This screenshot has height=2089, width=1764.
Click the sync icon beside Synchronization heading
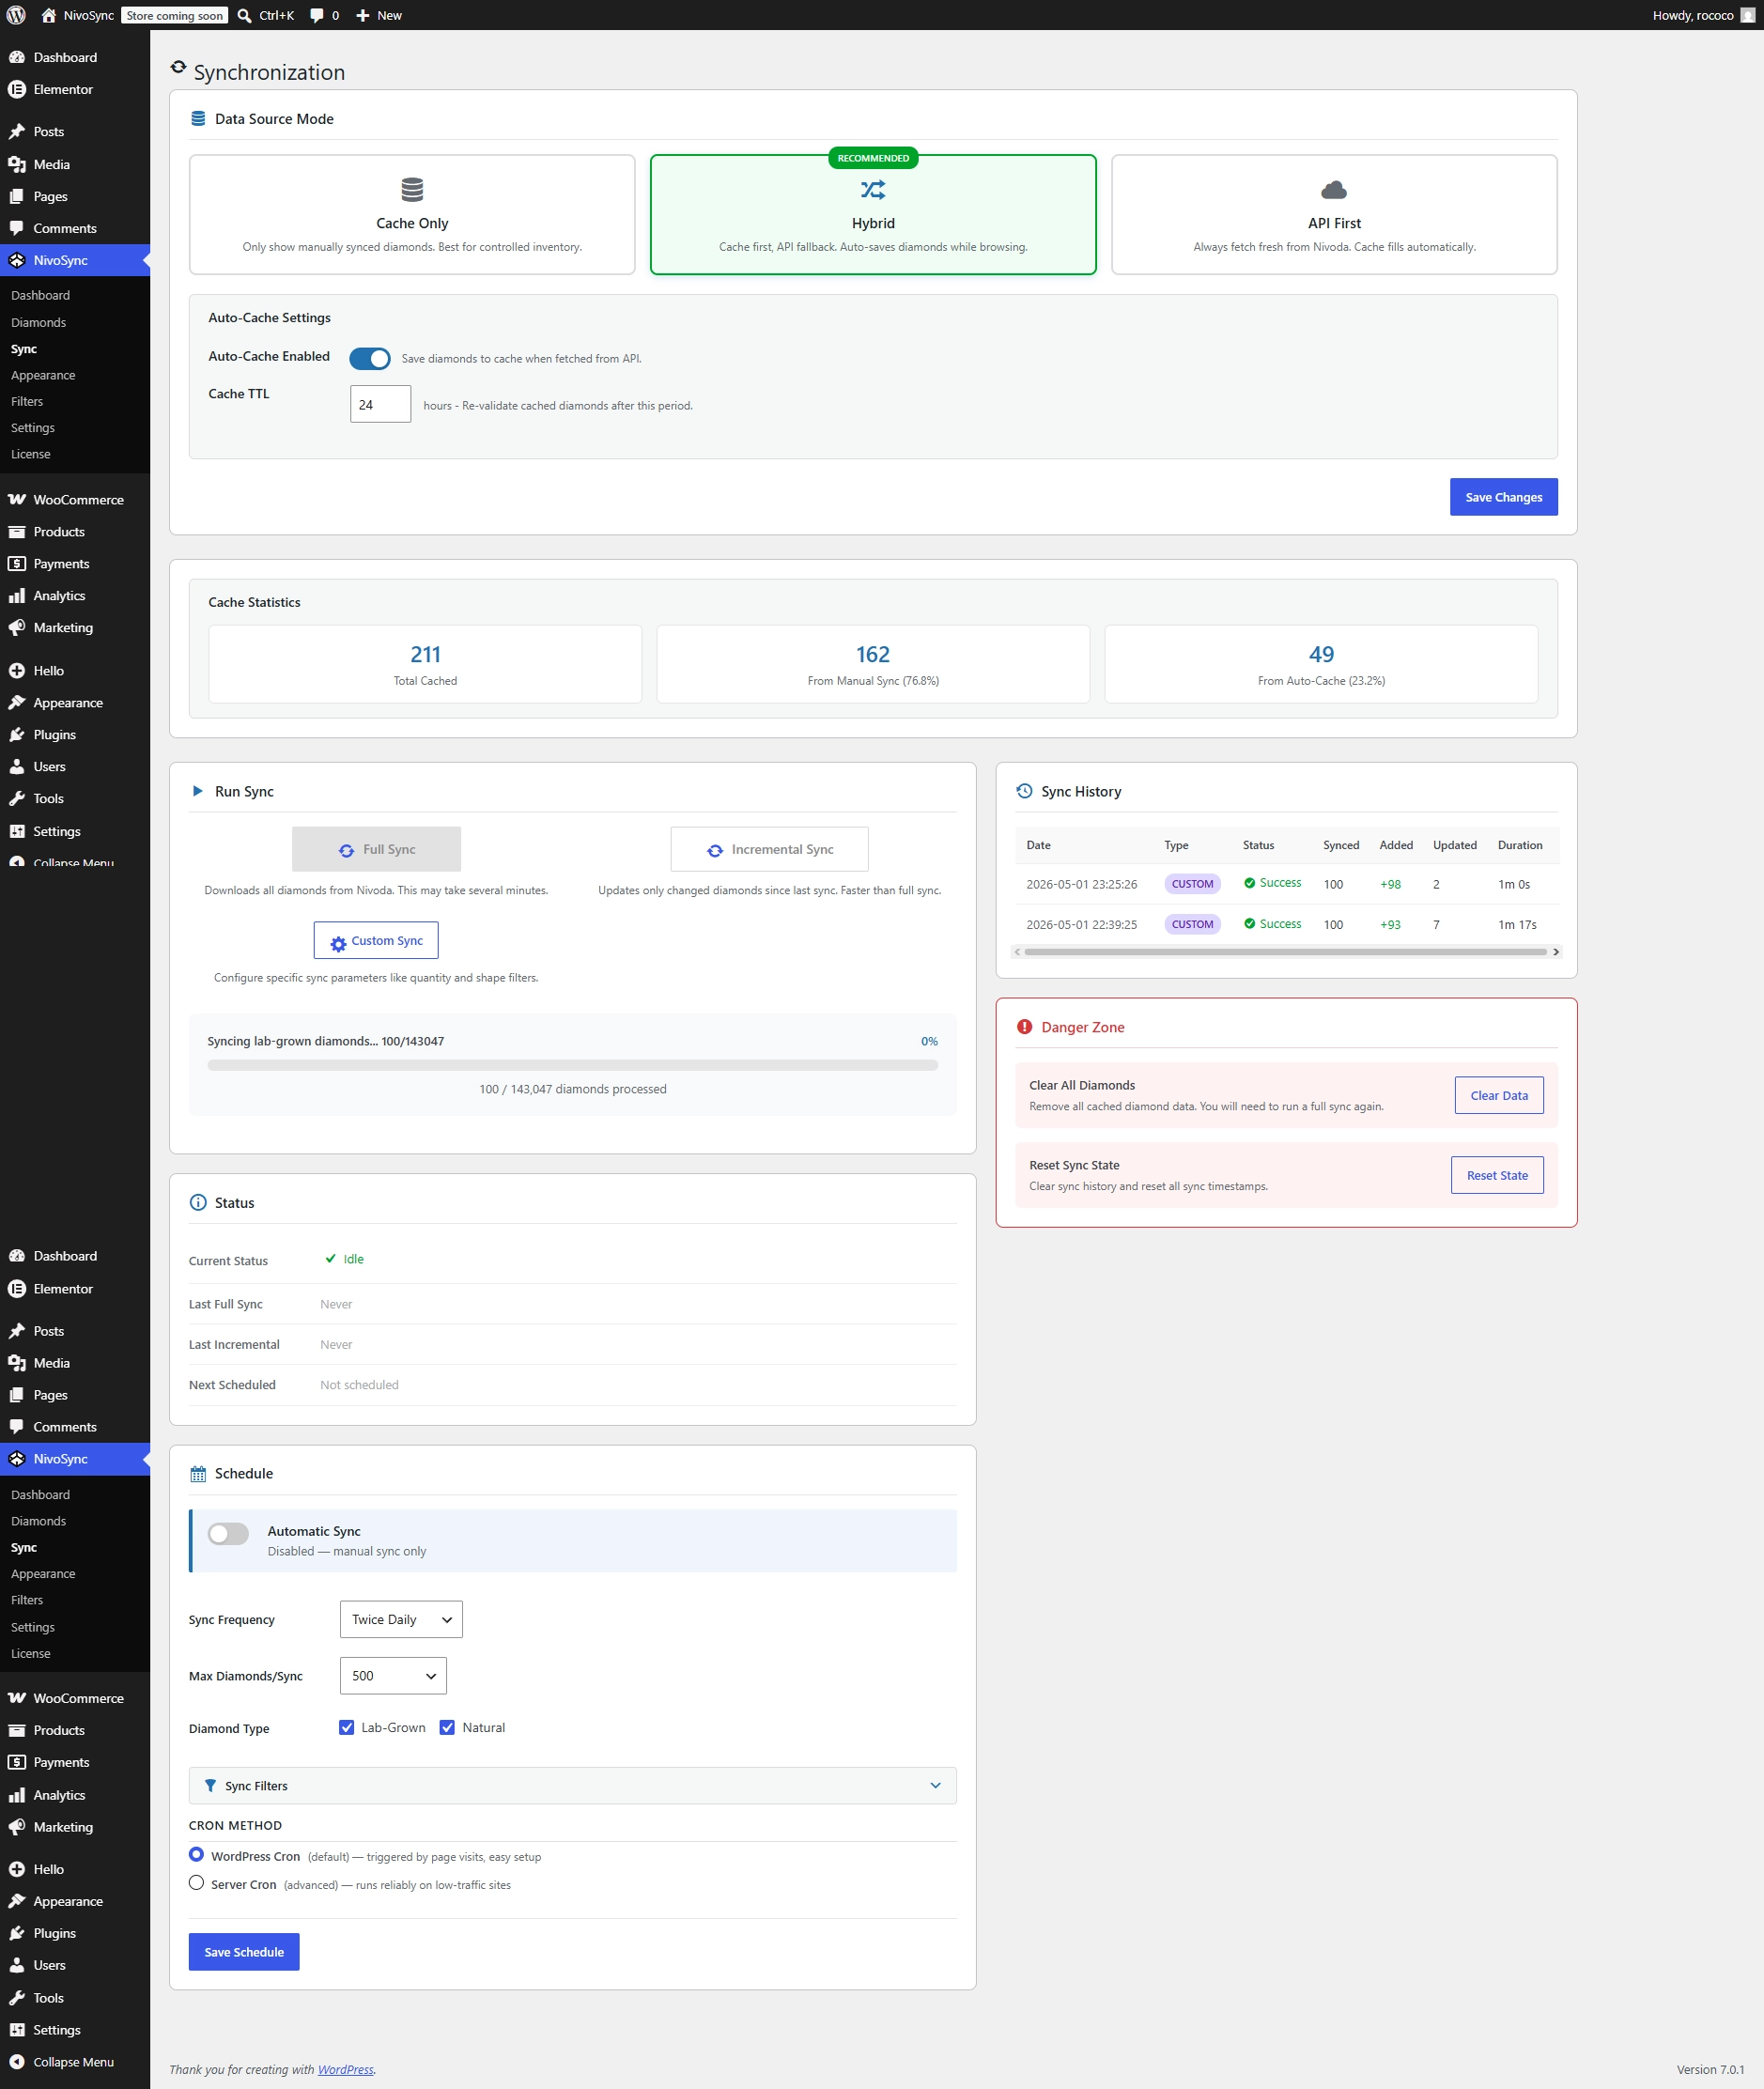pyautogui.click(x=178, y=67)
